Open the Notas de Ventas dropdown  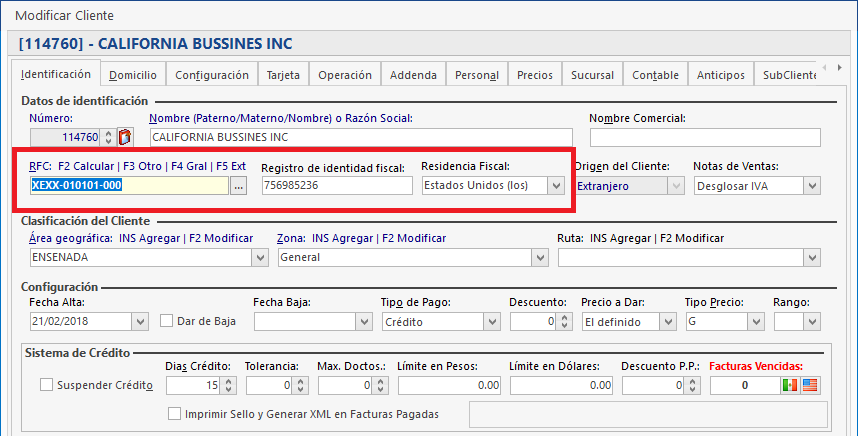[811, 185]
